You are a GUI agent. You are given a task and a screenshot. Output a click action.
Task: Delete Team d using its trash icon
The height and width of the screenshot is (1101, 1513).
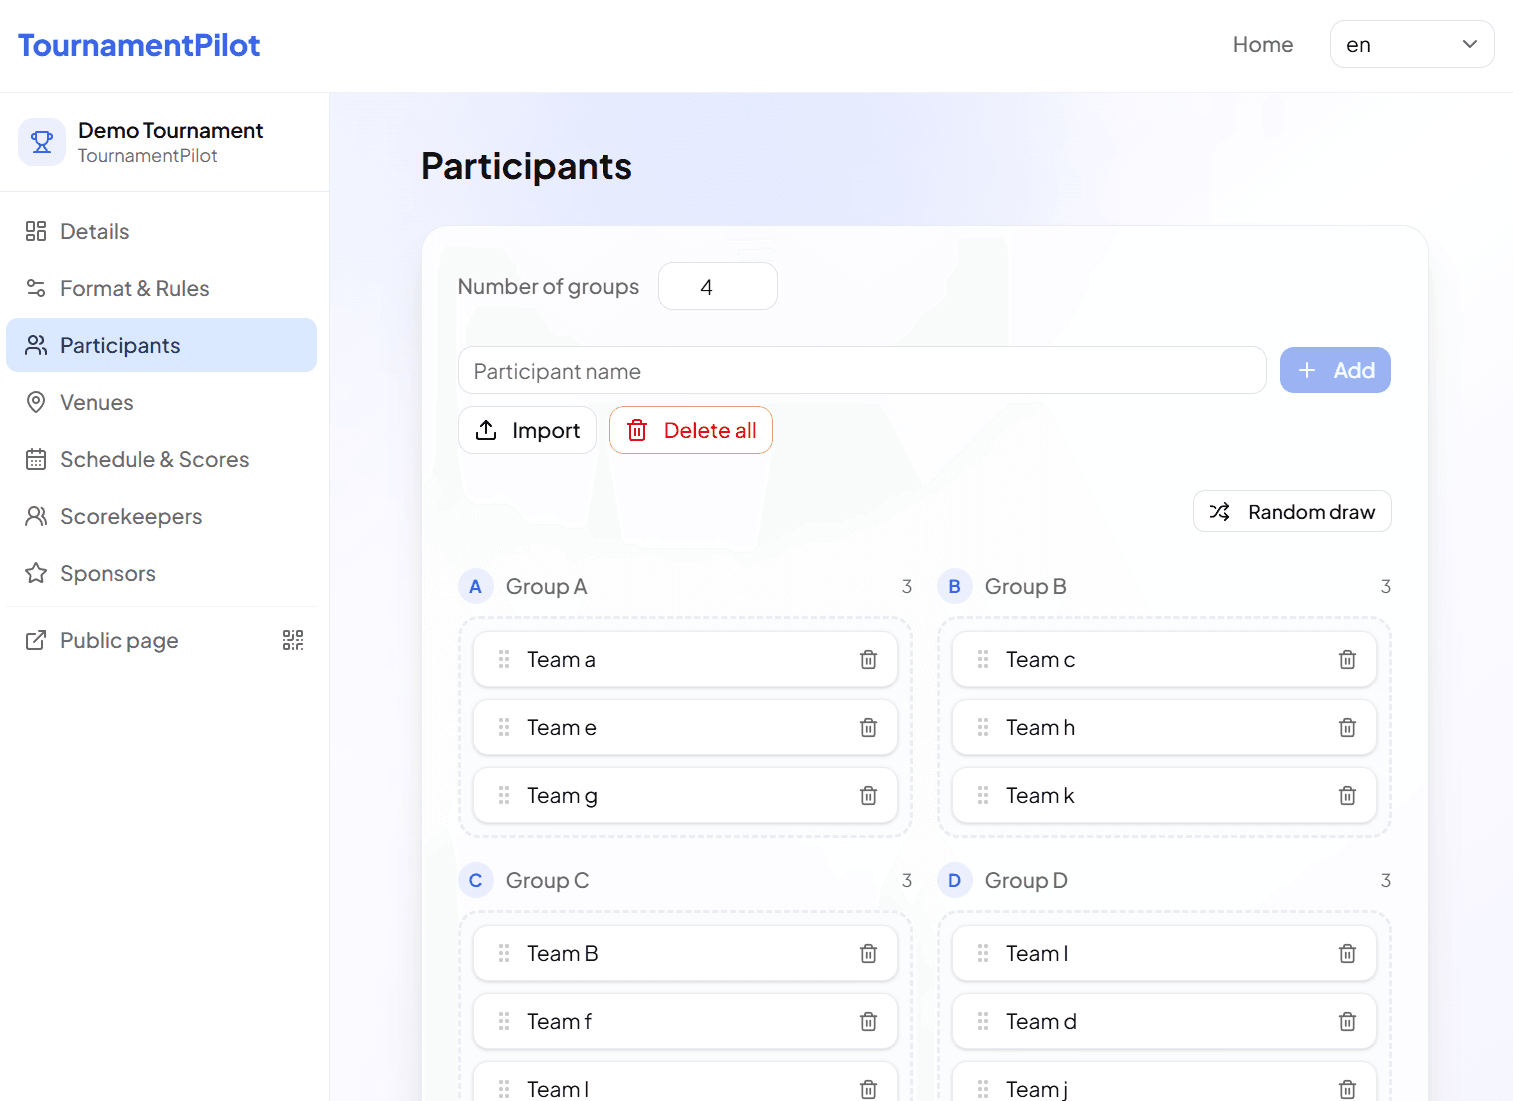pyautogui.click(x=1347, y=1022)
